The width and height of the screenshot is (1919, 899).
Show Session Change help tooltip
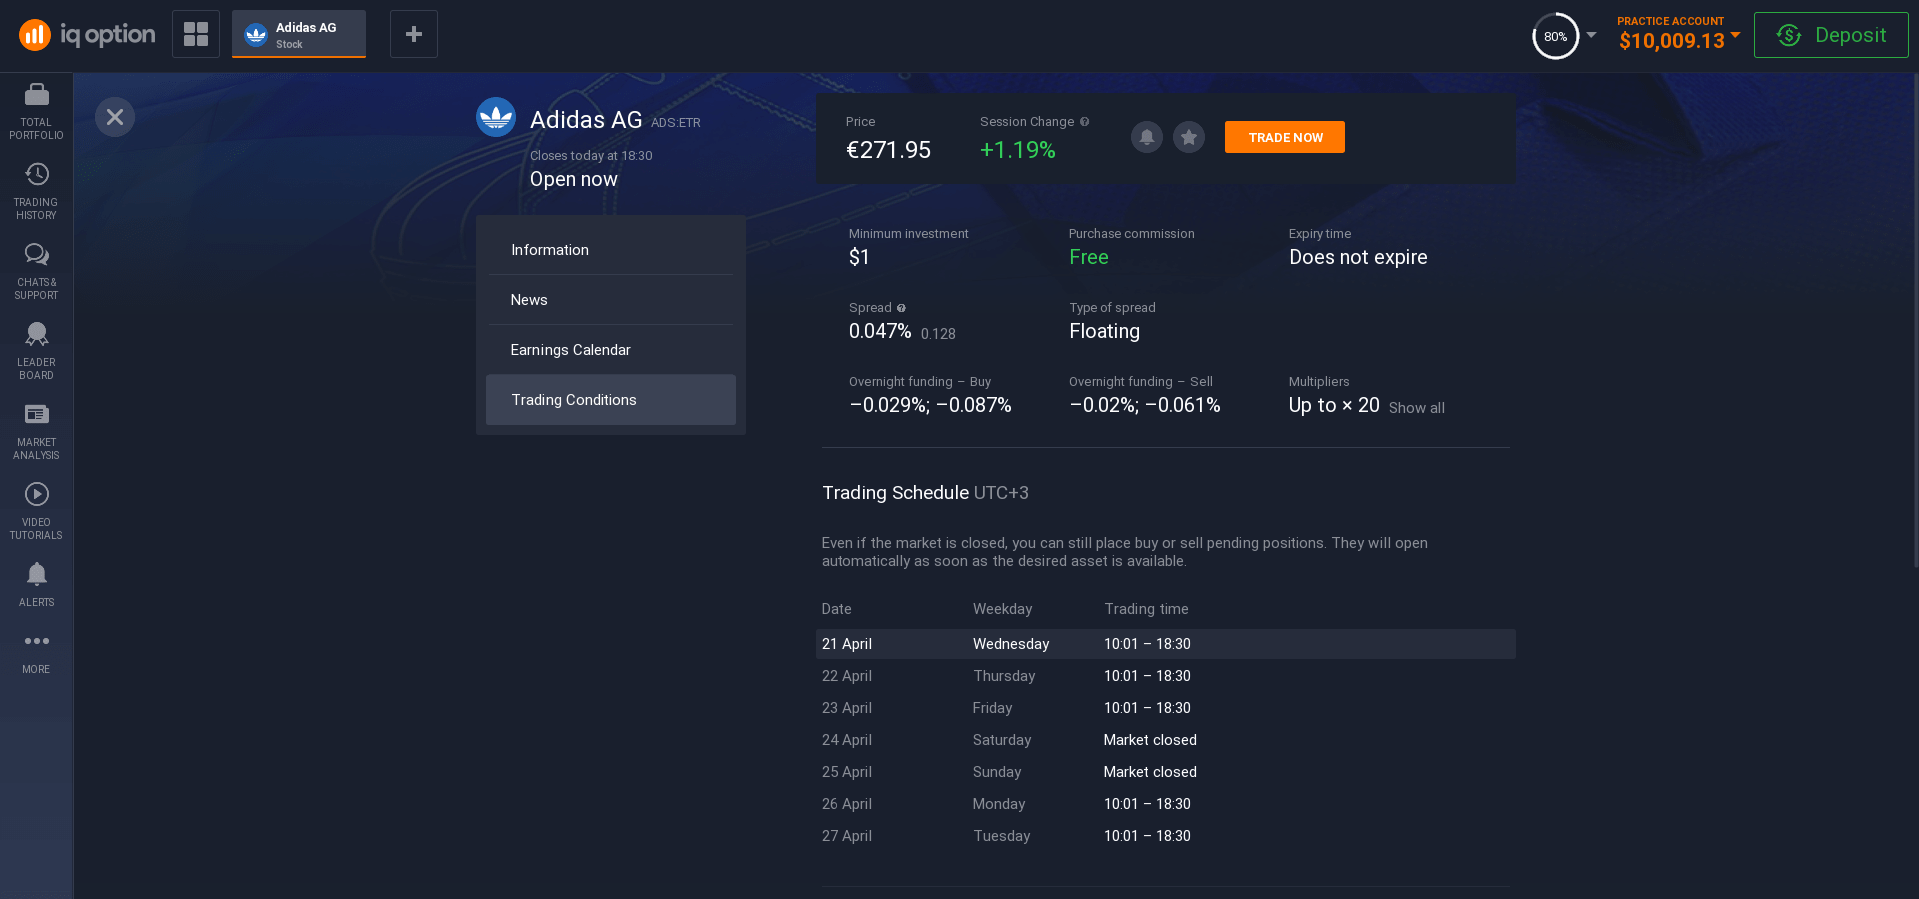pos(1085,122)
